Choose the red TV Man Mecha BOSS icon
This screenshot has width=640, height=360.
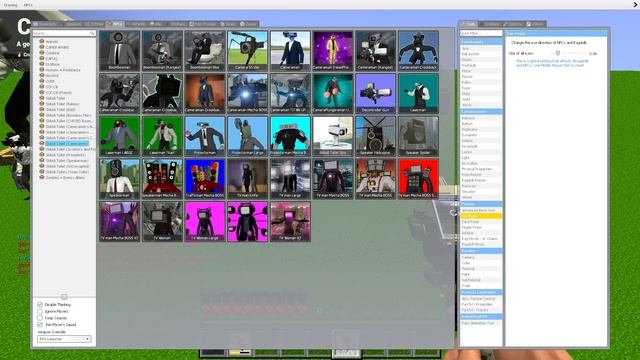coord(418,179)
